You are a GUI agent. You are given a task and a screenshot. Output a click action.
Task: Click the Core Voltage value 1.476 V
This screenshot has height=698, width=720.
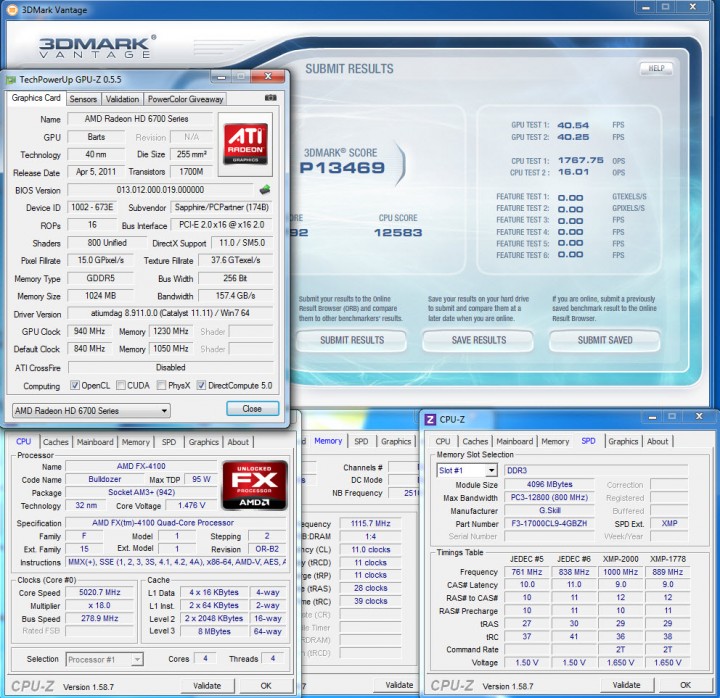click(191, 505)
